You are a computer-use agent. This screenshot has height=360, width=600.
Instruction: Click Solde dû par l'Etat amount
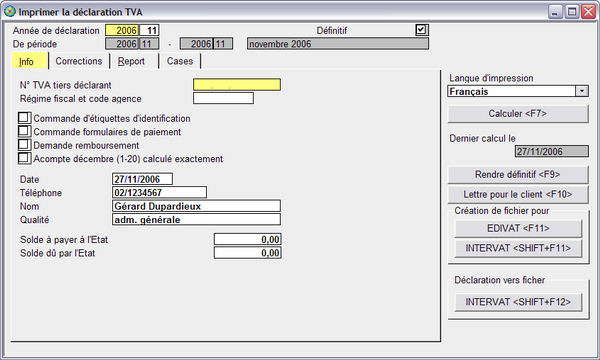point(248,253)
